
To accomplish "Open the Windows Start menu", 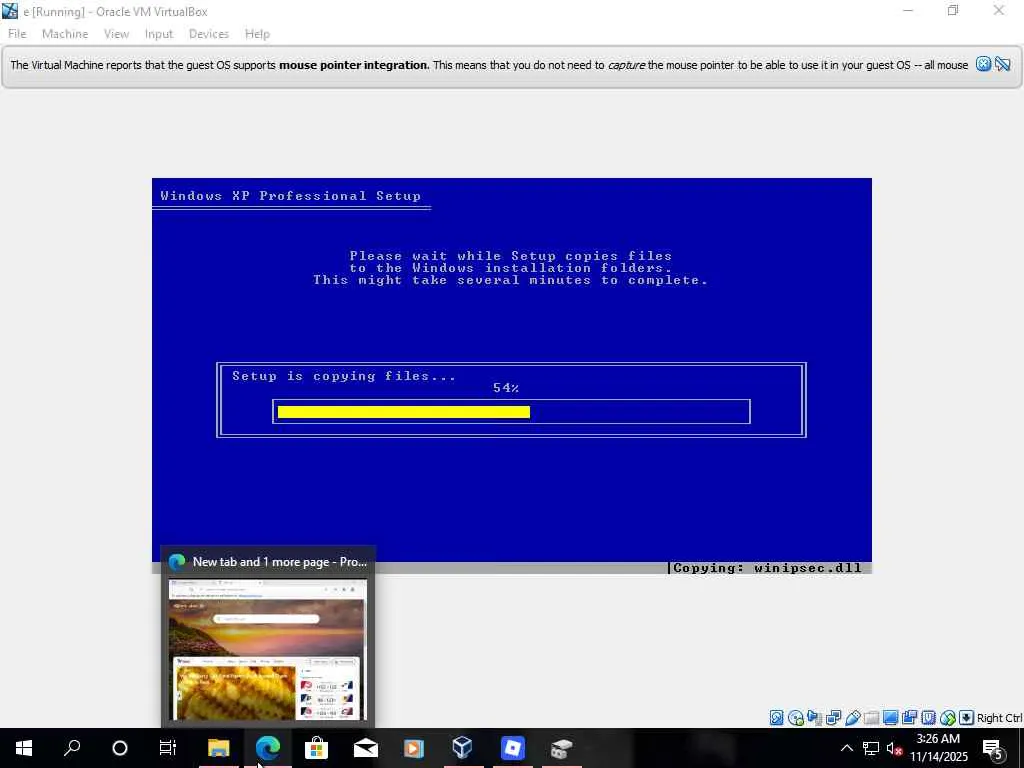I will click(x=24, y=748).
